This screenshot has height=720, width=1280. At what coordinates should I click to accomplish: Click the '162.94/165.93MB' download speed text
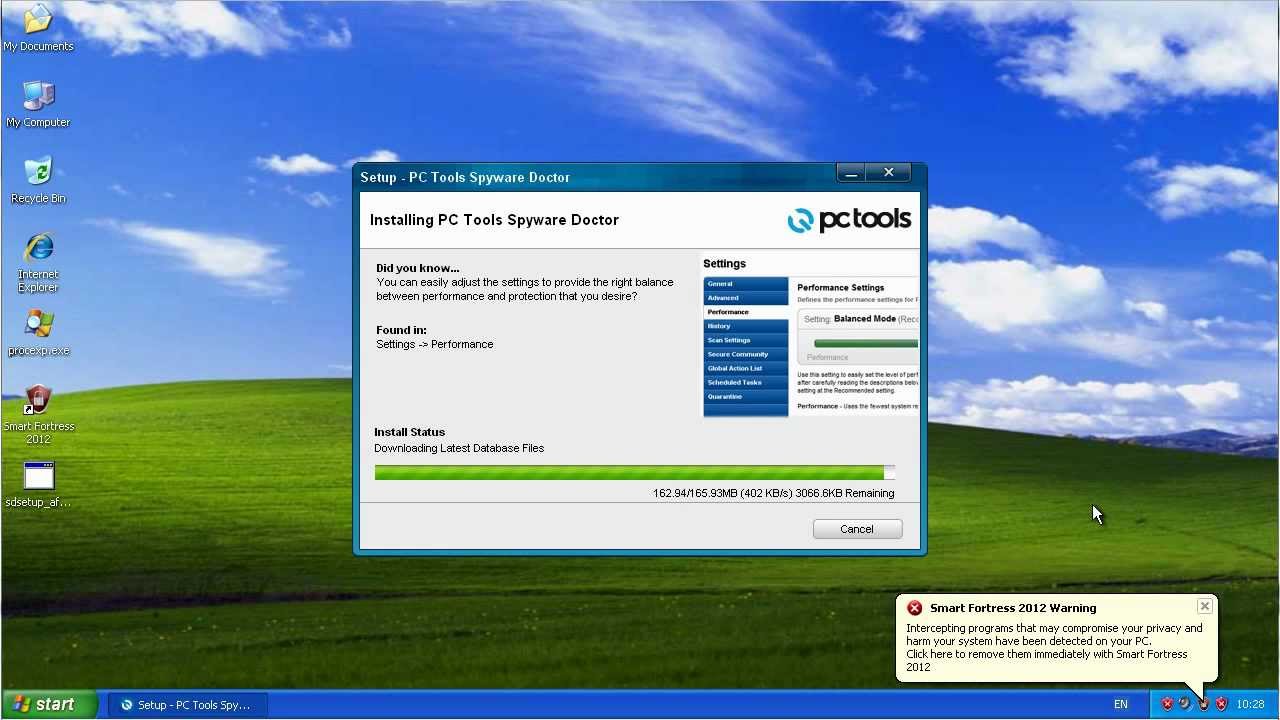click(x=773, y=493)
